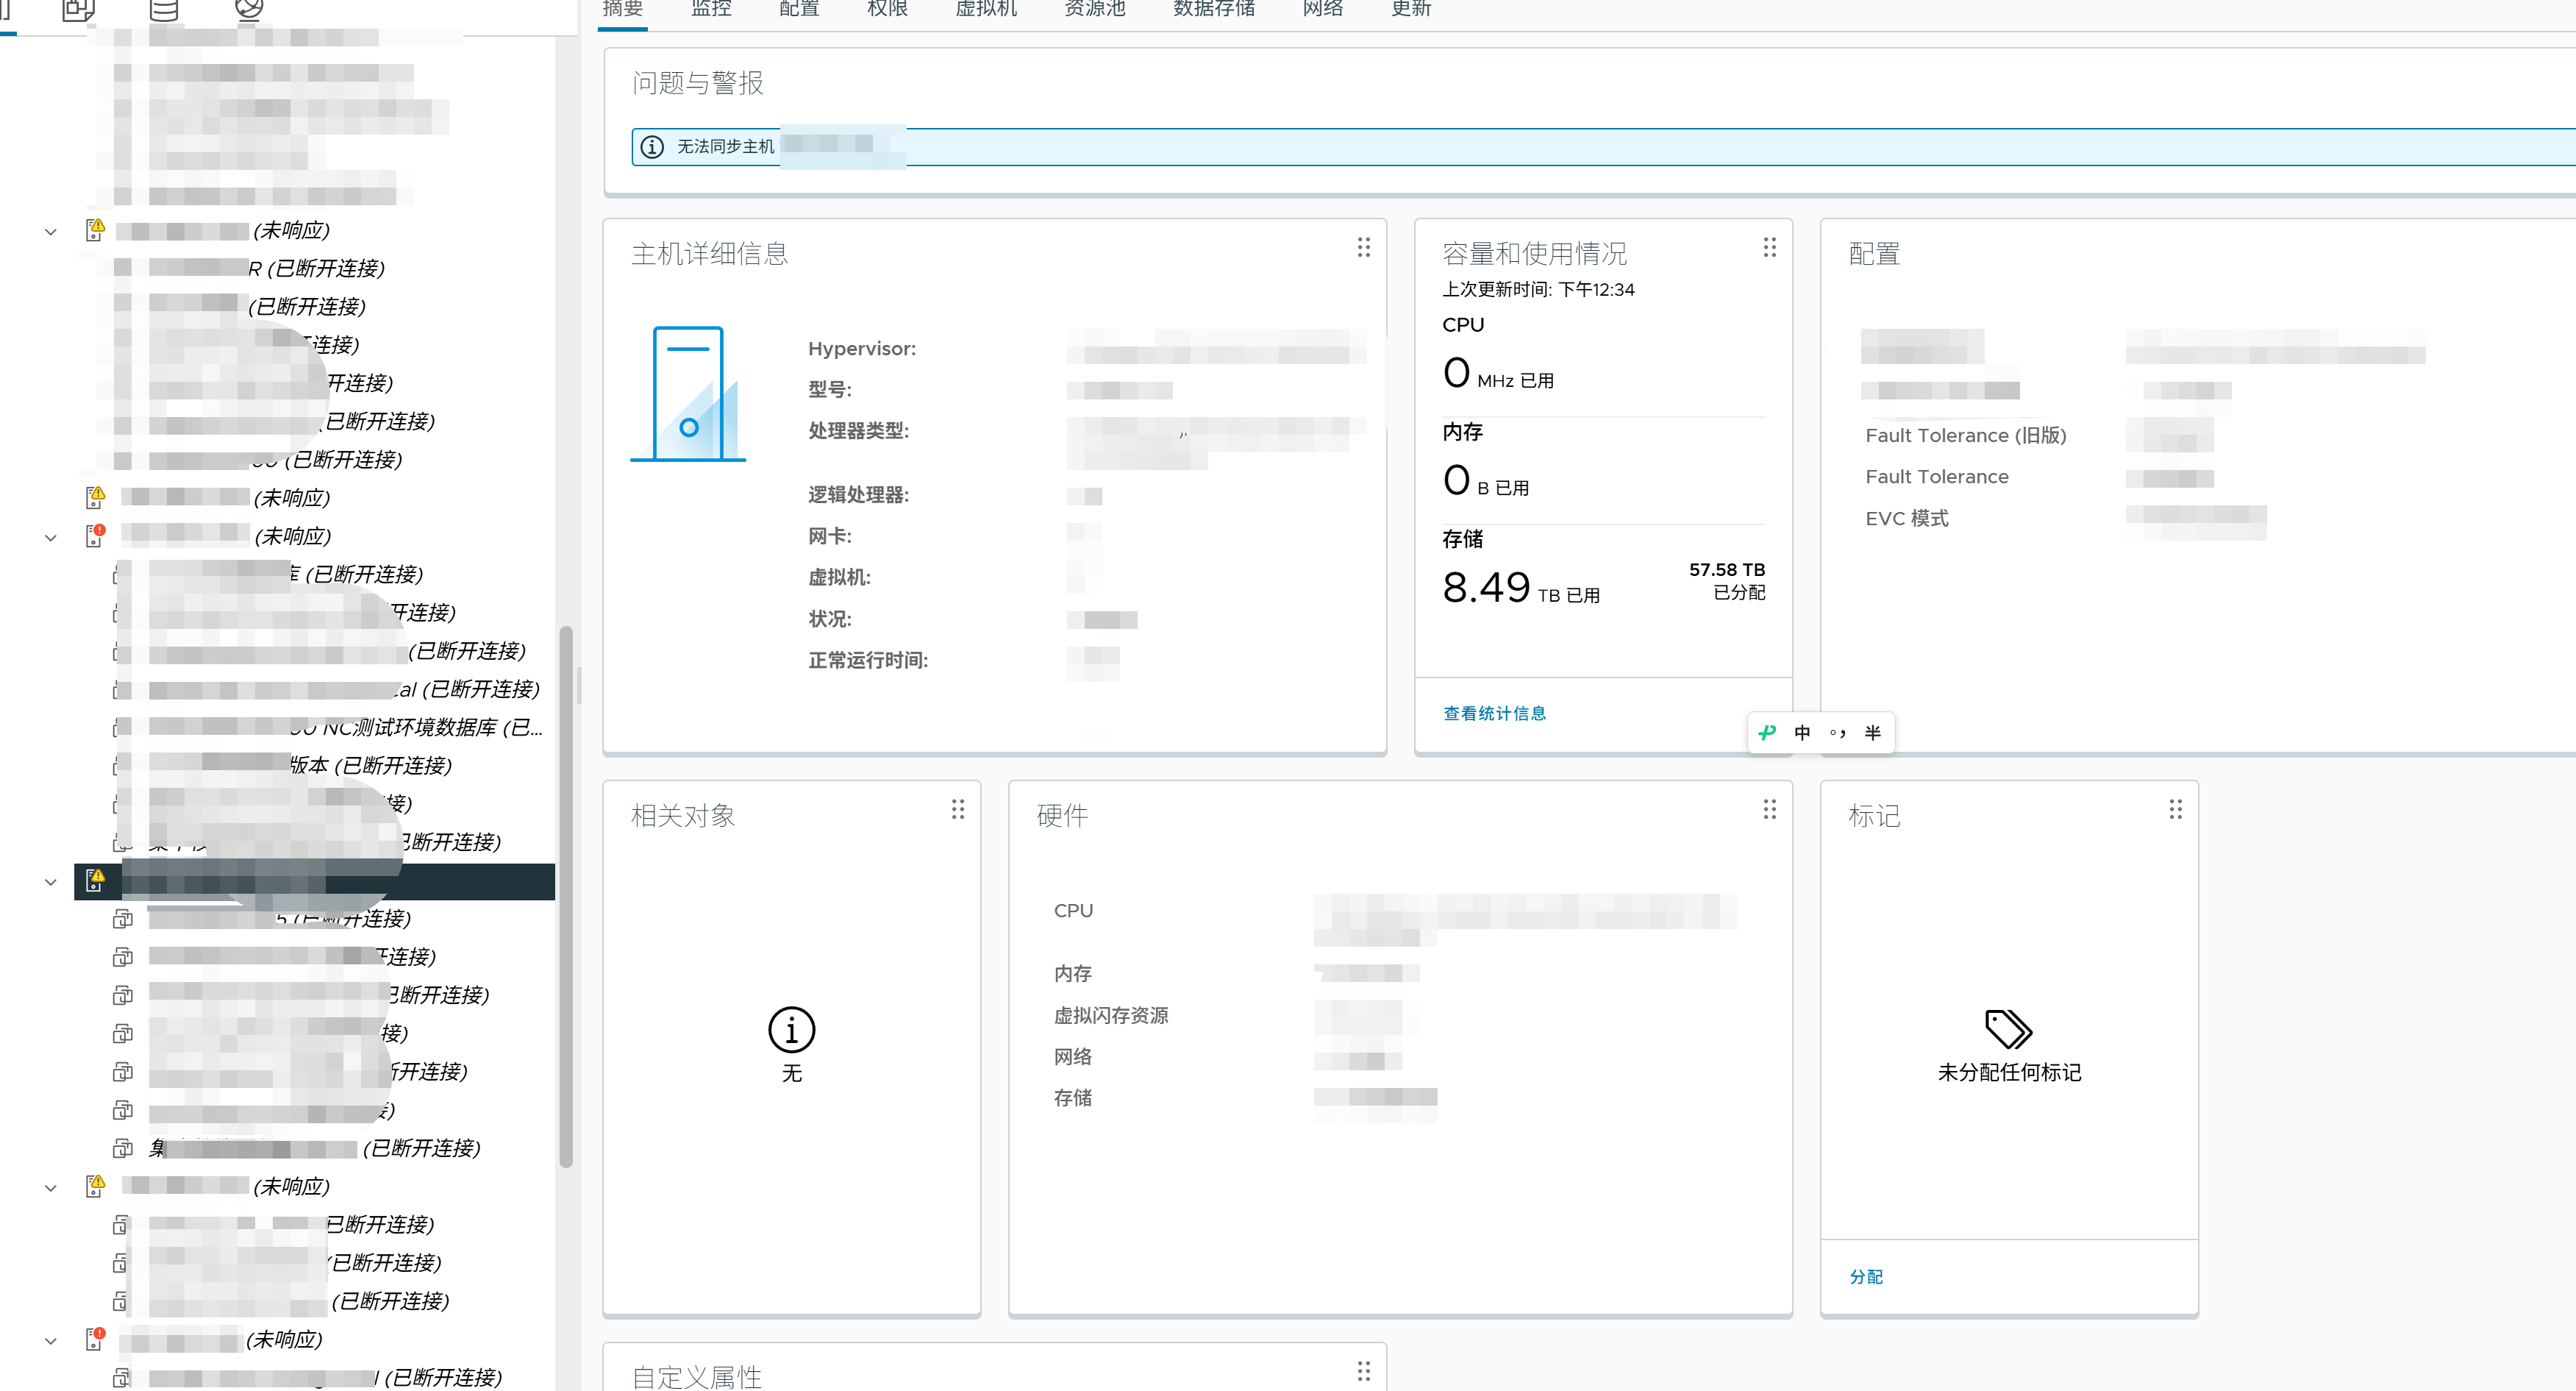
Task: Collapse the topmost 未响应 host in tree
Action: pos(51,232)
